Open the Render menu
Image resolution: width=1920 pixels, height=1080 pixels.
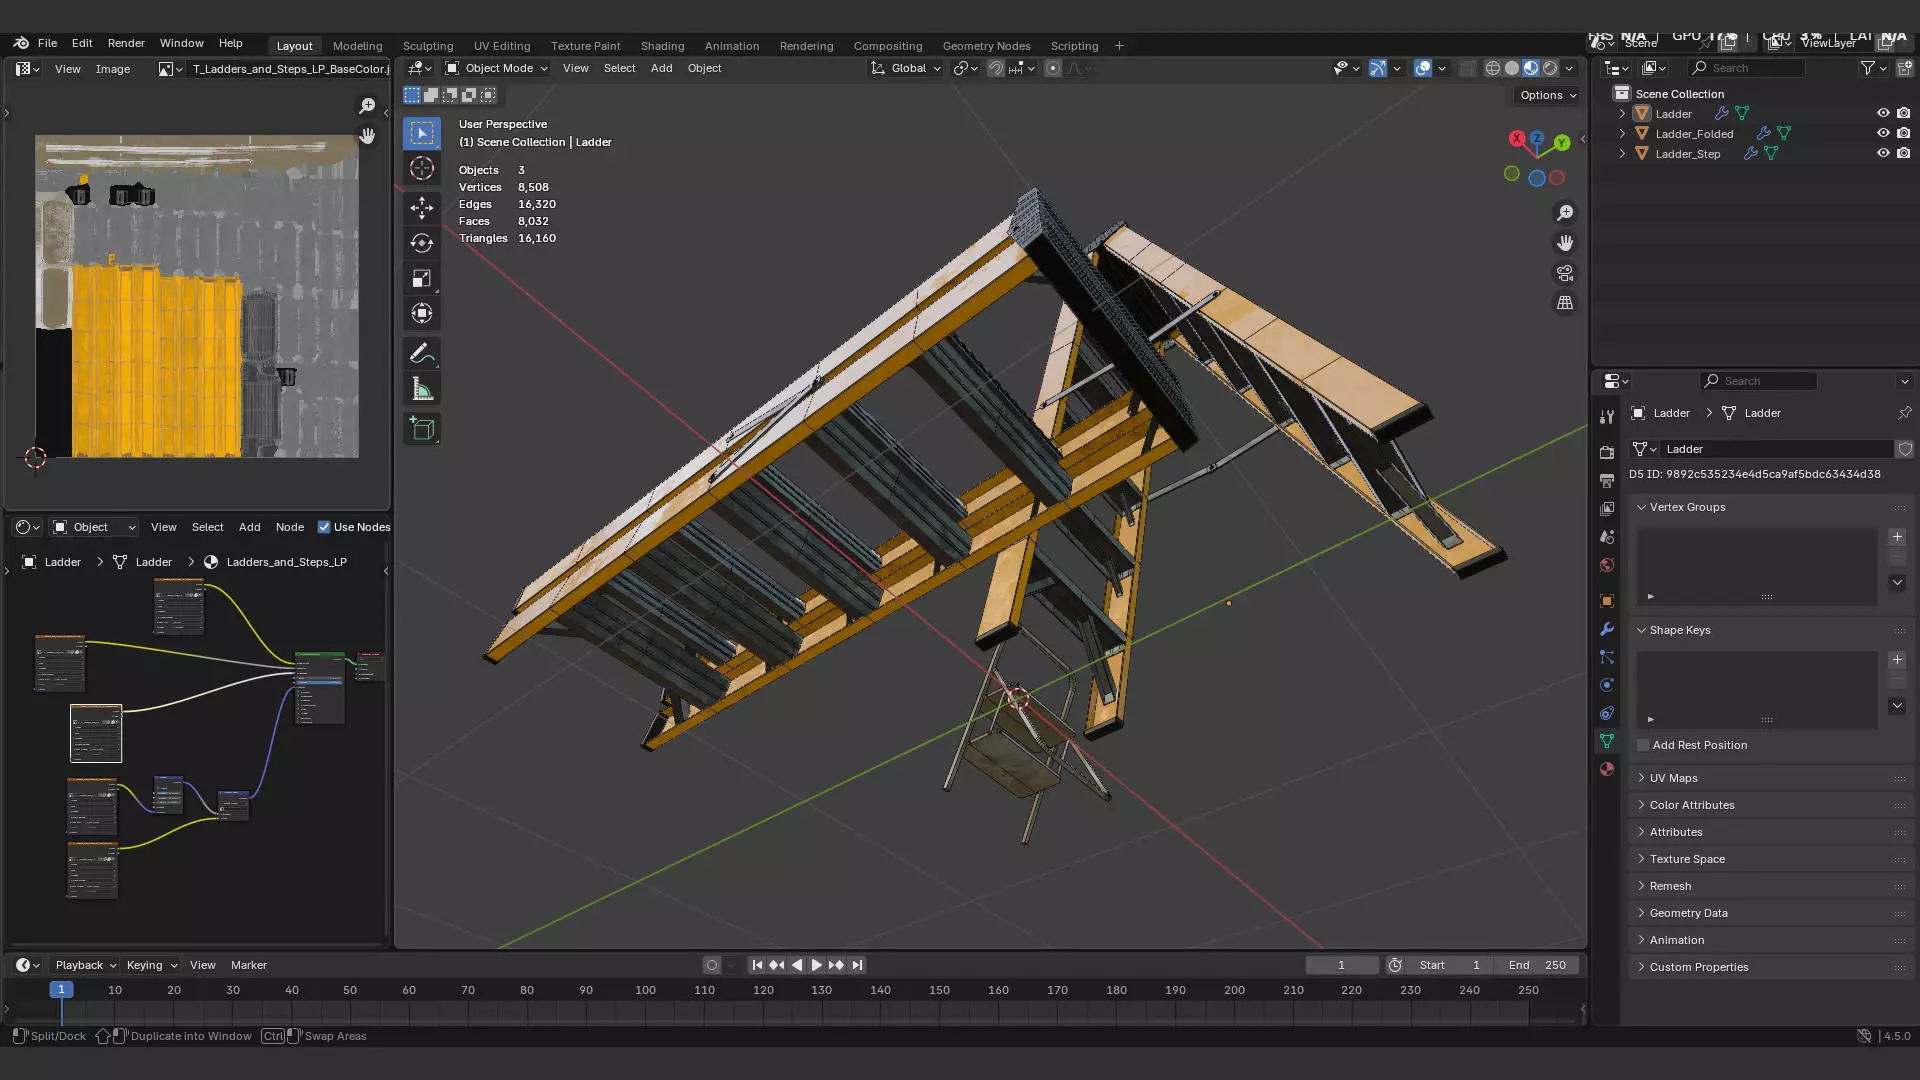126,43
